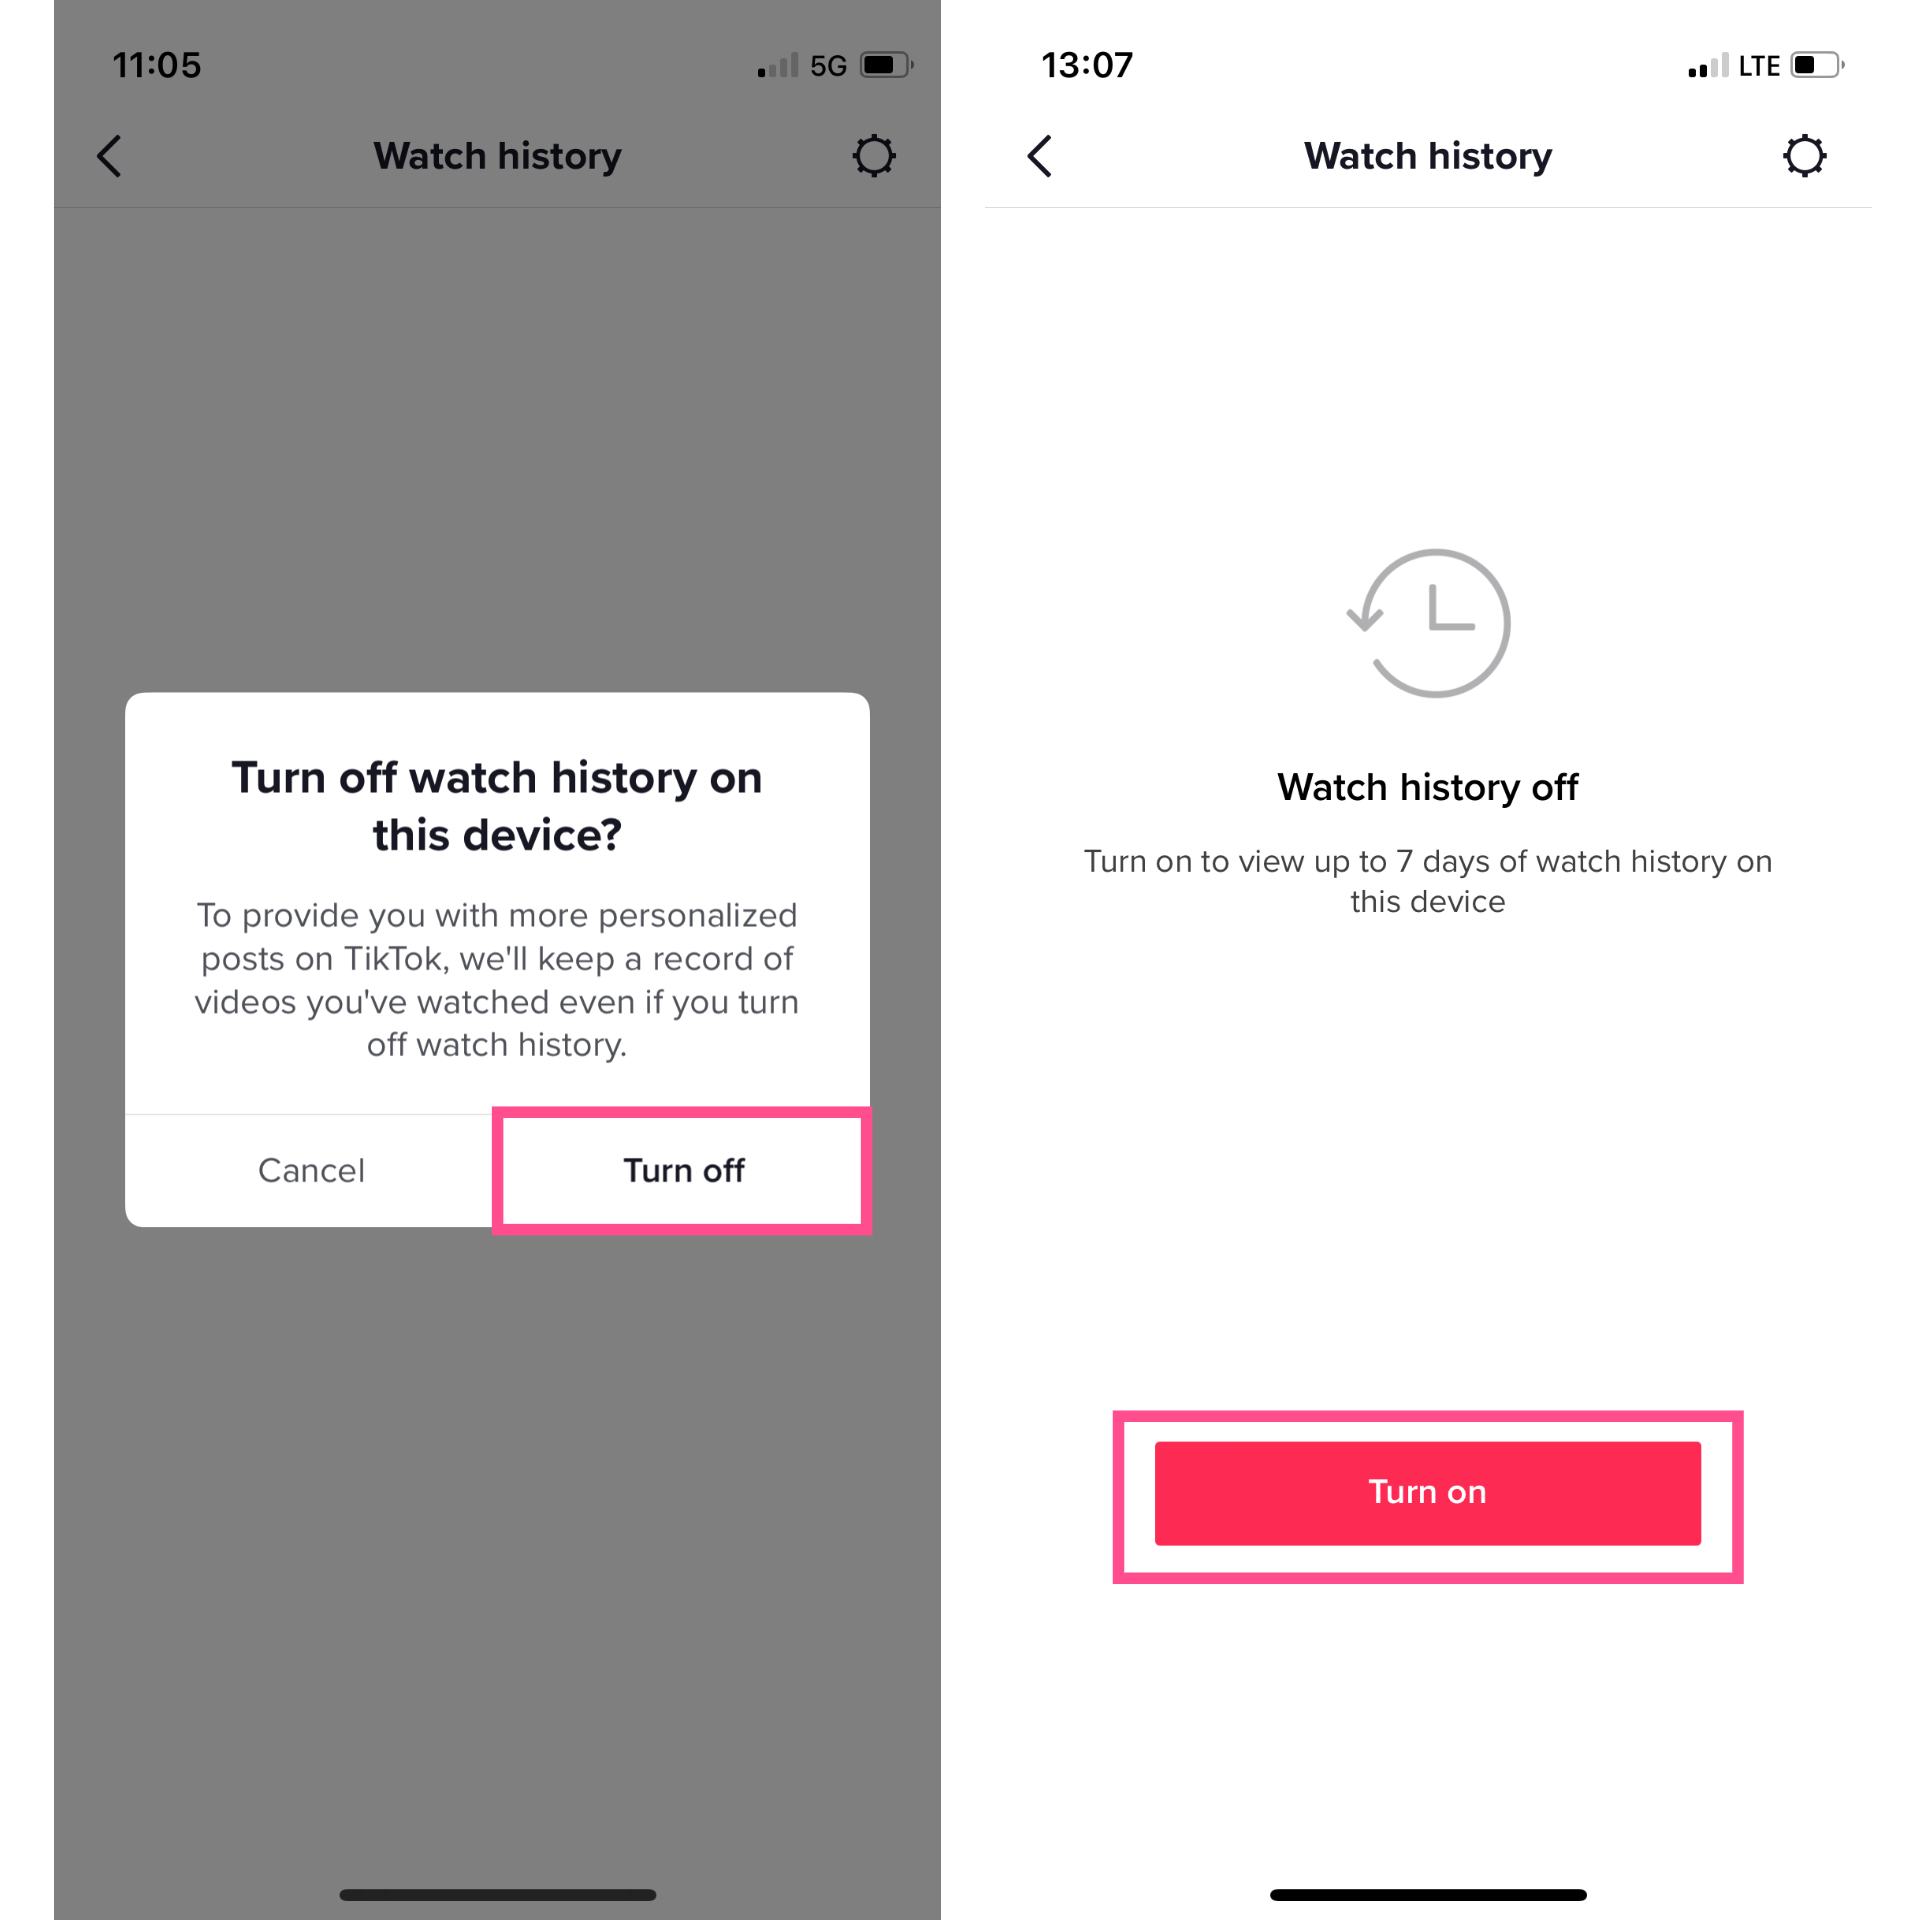The width and height of the screenshot is (1920, 1920).
Task: Toggle watch history off confirmation
Action: point(684,1169)
